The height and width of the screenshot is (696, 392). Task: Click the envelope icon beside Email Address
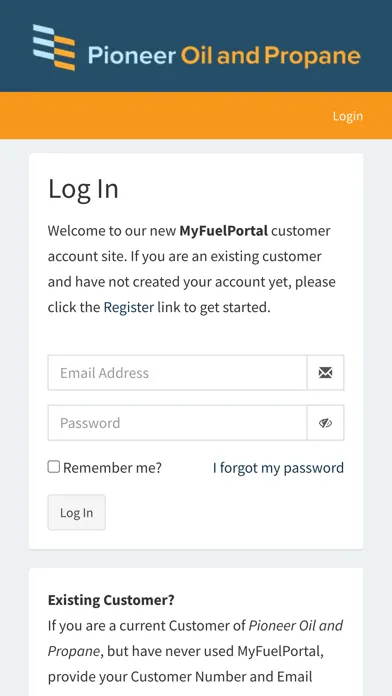click(x=325, y=373)
